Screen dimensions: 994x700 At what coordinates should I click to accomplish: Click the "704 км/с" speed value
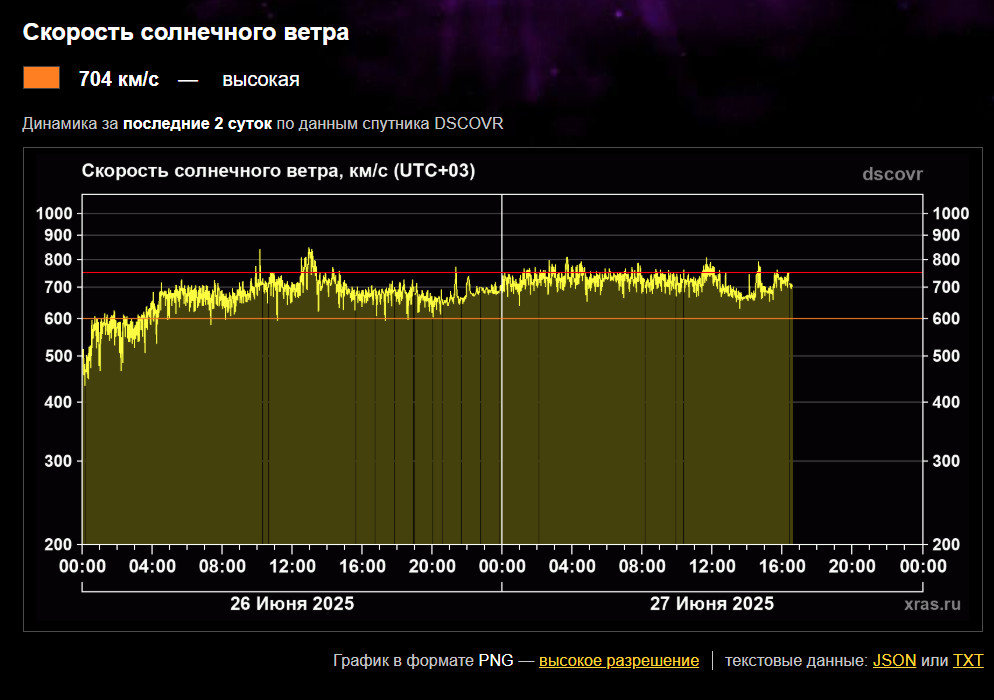tap(118, 80)
